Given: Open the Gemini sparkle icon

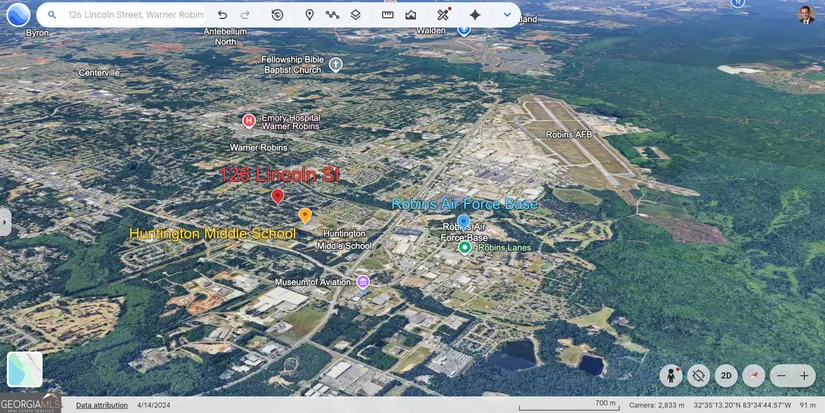Looking at the screenshot, I should [x=475, y=15].
